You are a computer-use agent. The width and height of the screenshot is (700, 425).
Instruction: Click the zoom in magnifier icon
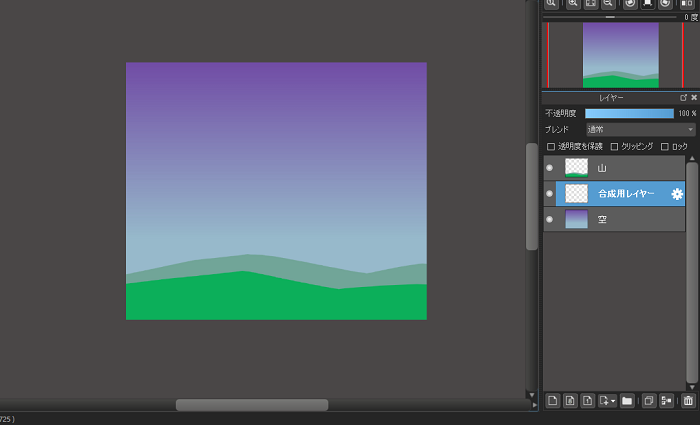tap(573, 4)
